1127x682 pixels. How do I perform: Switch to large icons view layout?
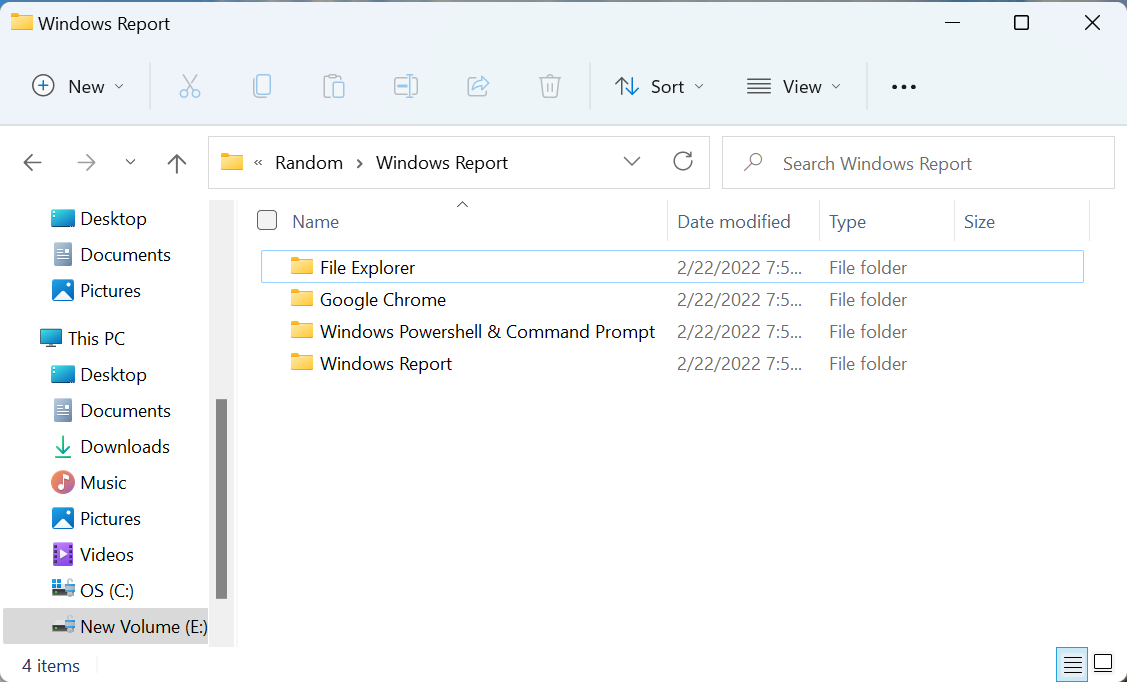coord(1103,664)
